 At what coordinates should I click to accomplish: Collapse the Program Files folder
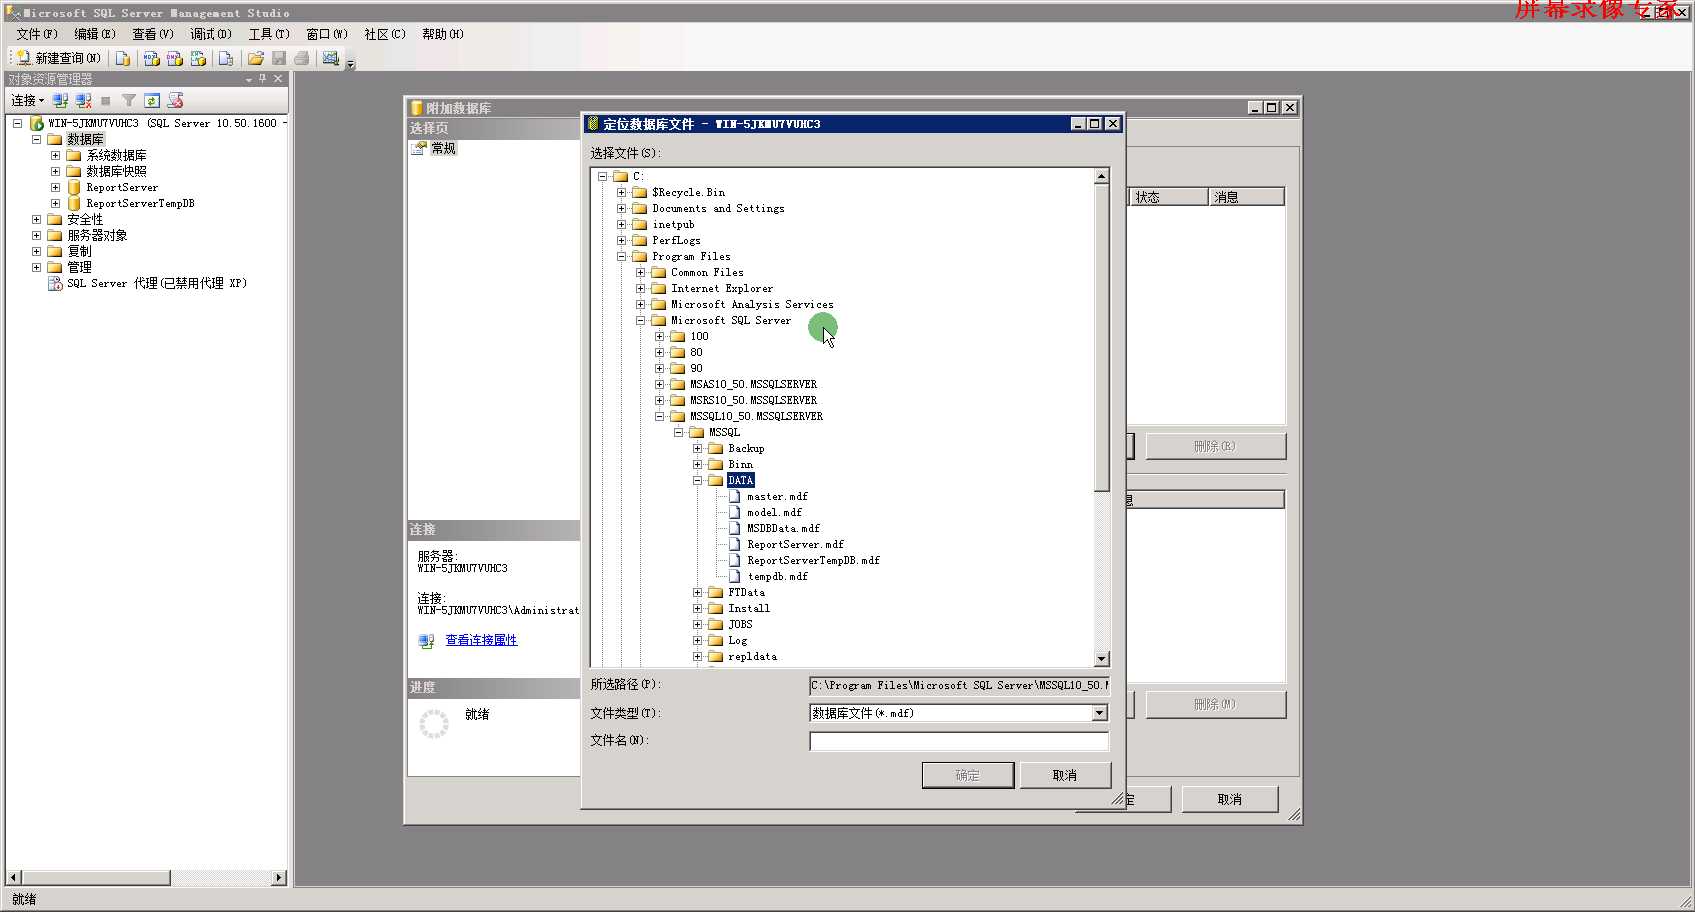pyautogui.click(x=622, y=256)
